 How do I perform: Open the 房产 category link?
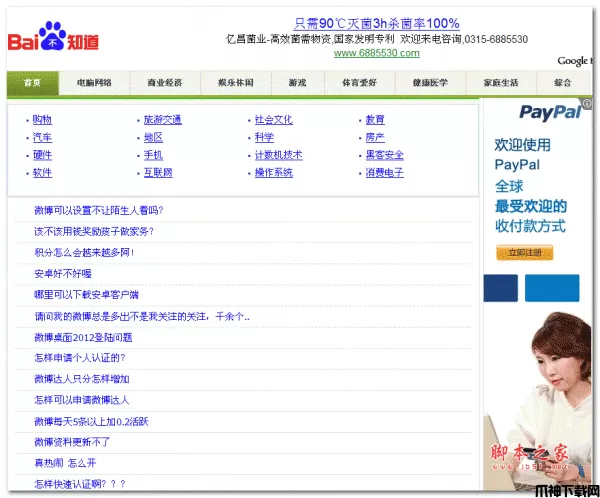tap(375, 137)
